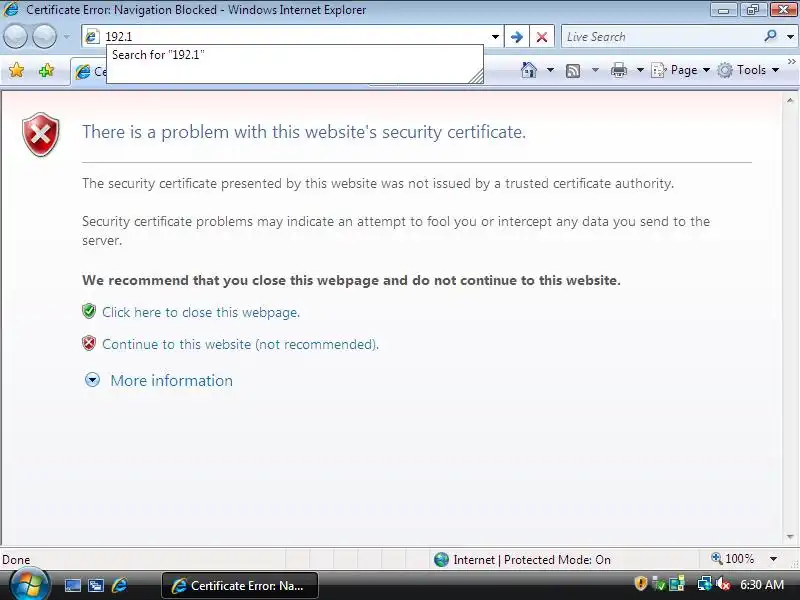This screenshot has height=600, width=800.
Task: Click the security shield tray icon
Action: click(x=640, y=583)
